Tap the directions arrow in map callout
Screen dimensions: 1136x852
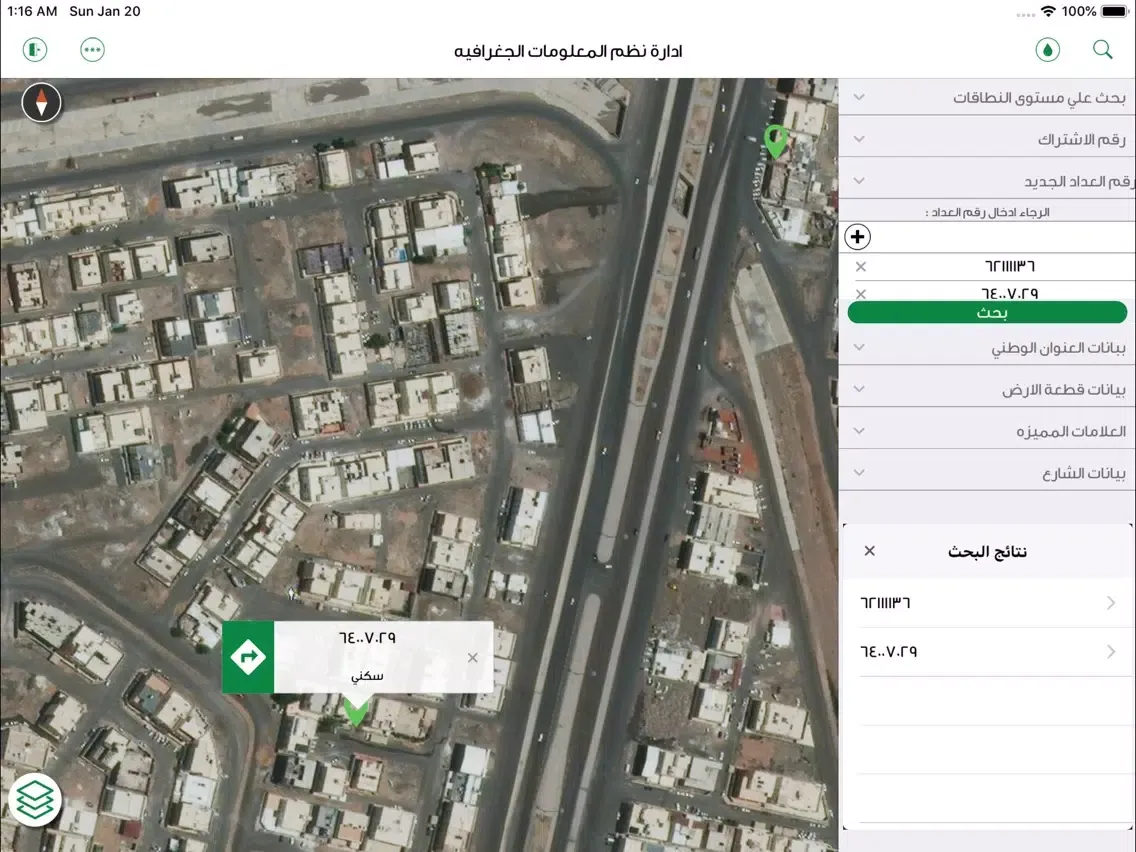[248, 657]
